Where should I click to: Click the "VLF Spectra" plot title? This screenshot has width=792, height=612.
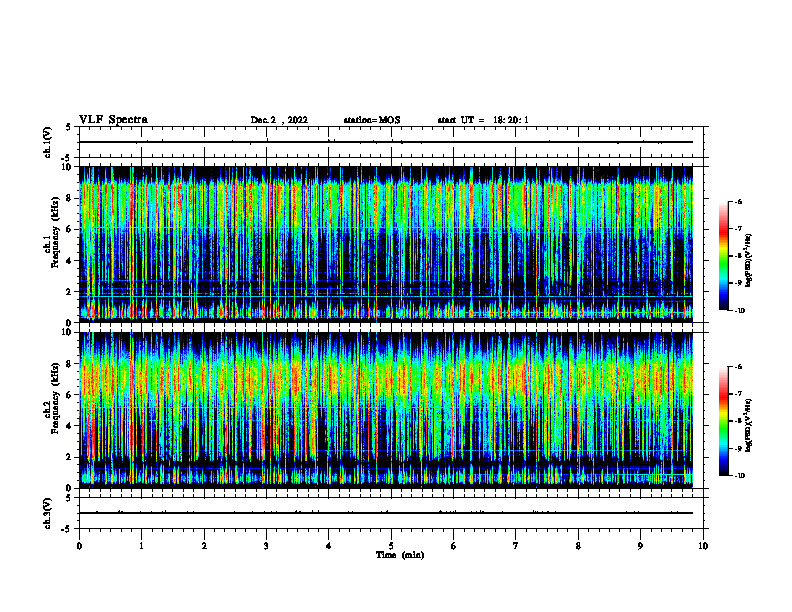point(113,120)
